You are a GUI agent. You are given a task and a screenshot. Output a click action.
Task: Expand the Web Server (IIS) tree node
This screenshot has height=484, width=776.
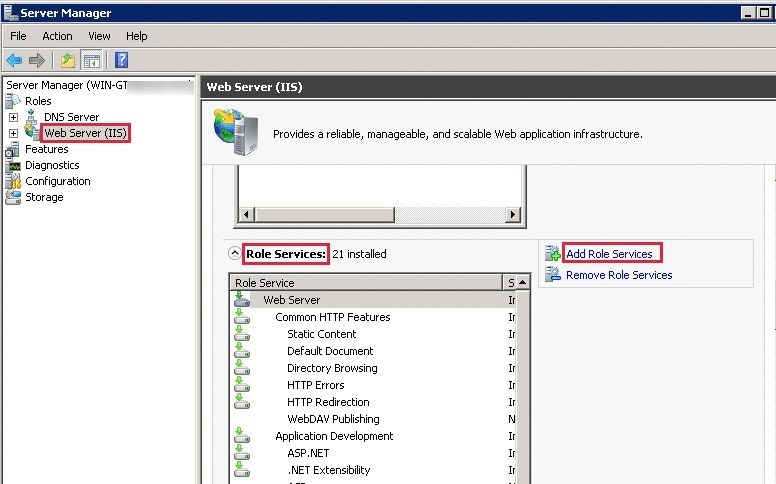(x=13, y=133)
